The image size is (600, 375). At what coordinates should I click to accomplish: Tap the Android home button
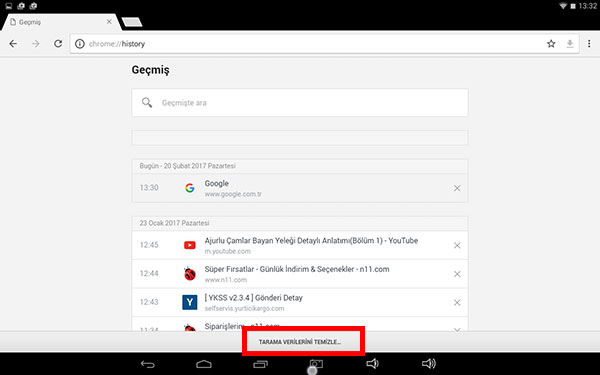204,364
